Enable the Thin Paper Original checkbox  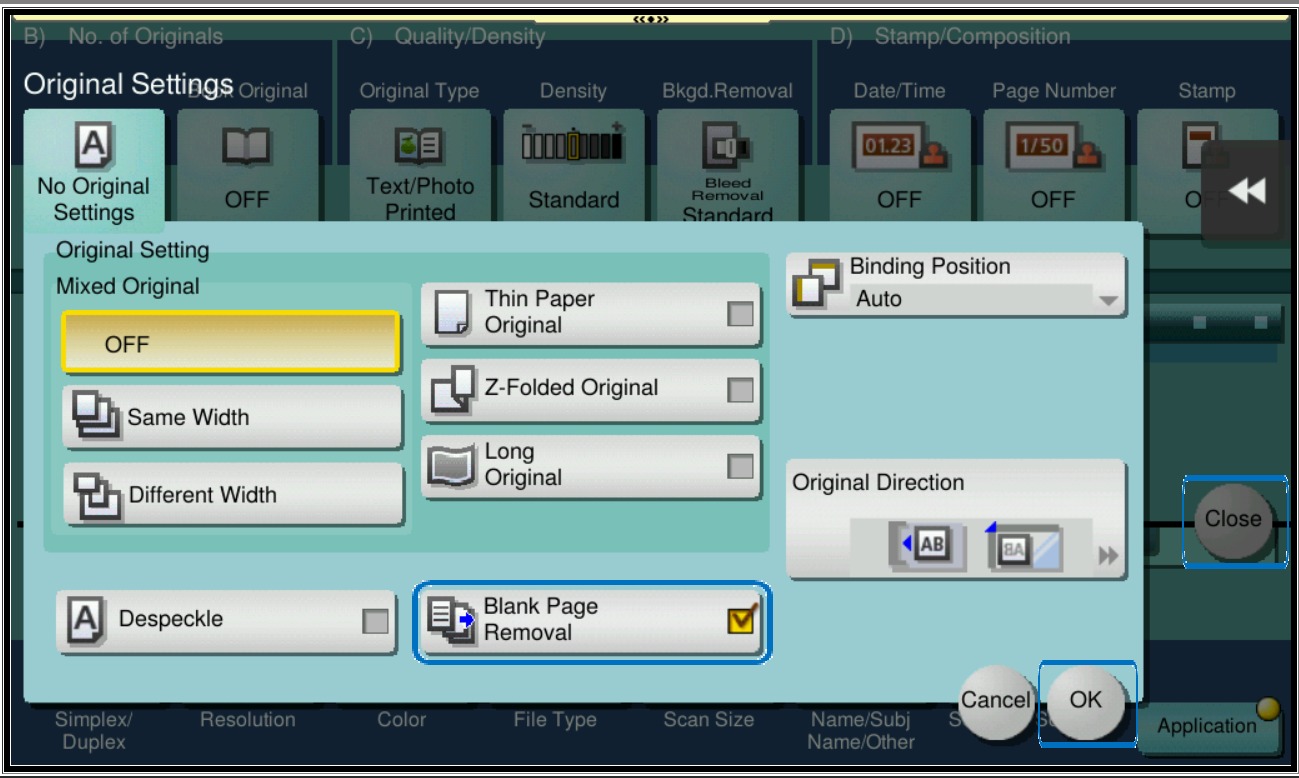(x=740, y=314)
